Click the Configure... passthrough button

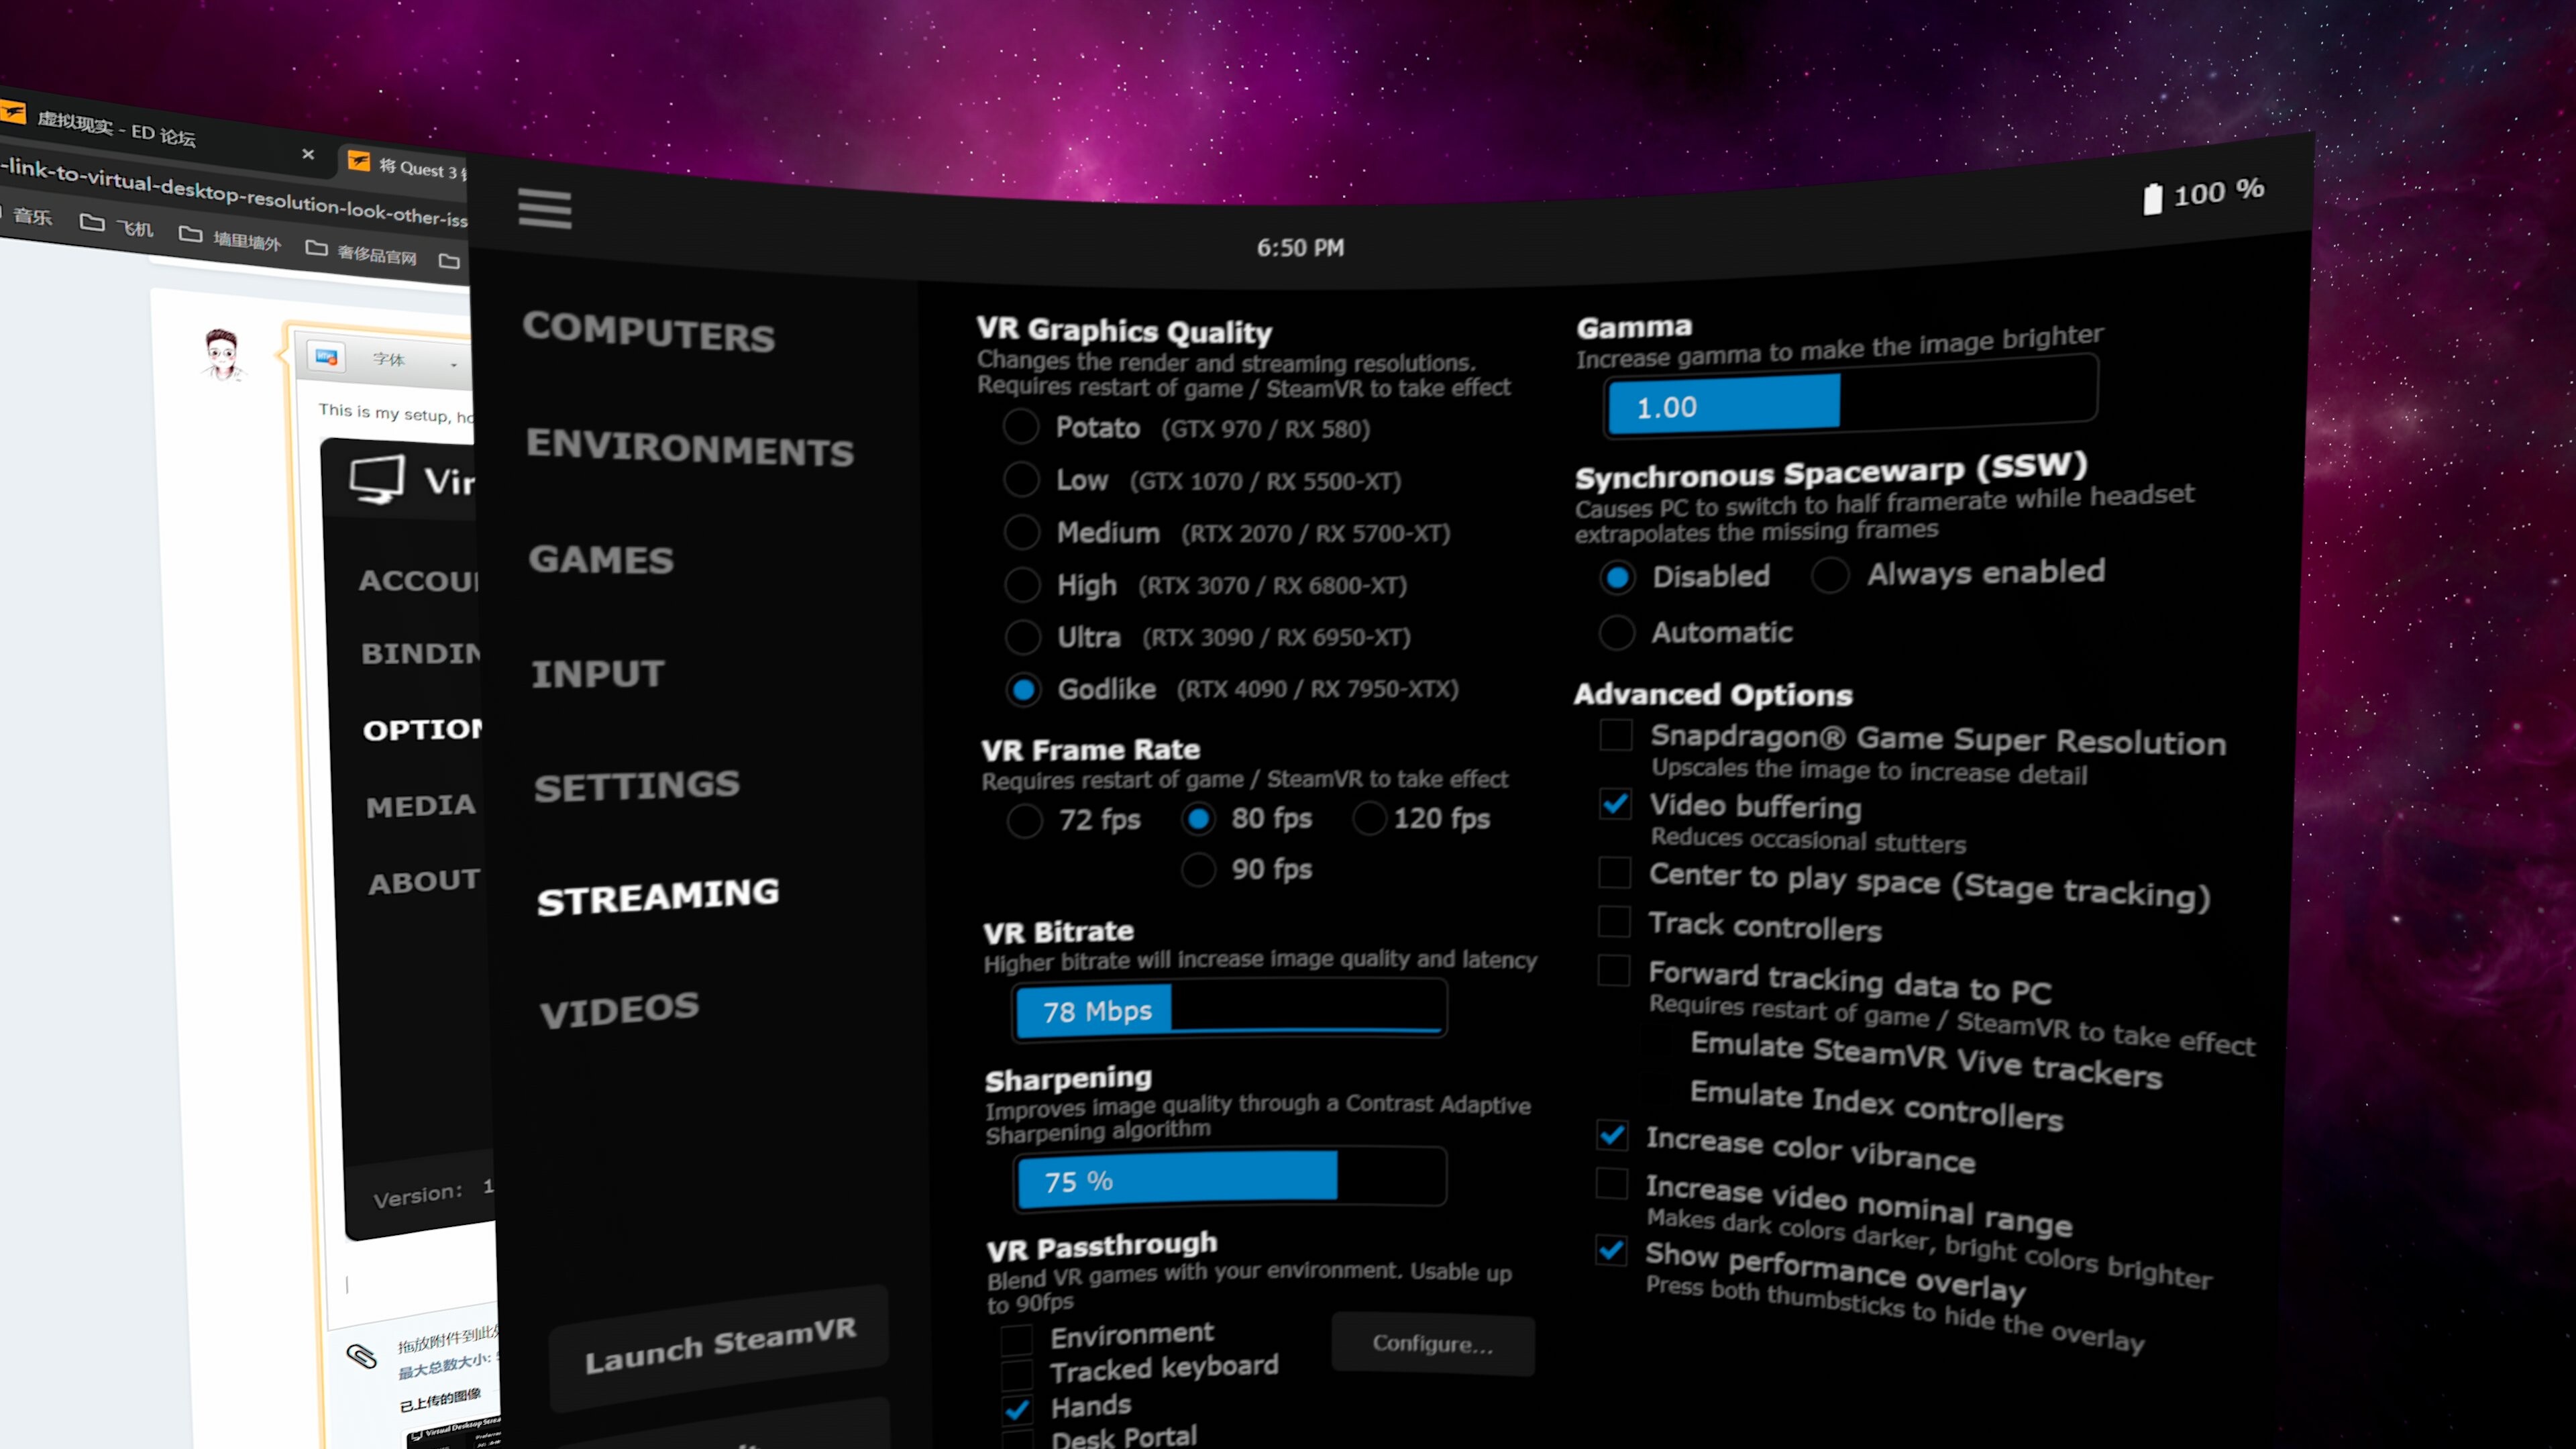tap(1433, 1344)
